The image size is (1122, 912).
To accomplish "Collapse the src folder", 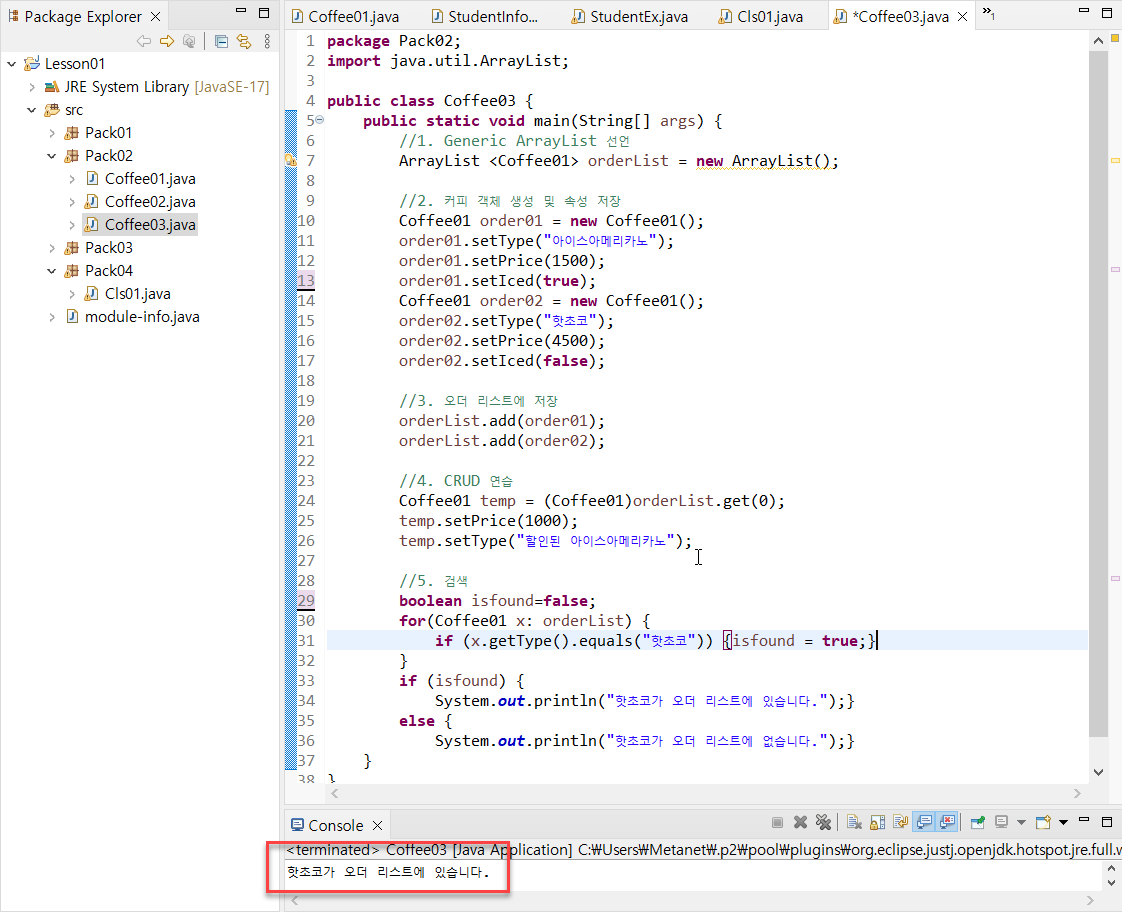I will tap(31, 109).
